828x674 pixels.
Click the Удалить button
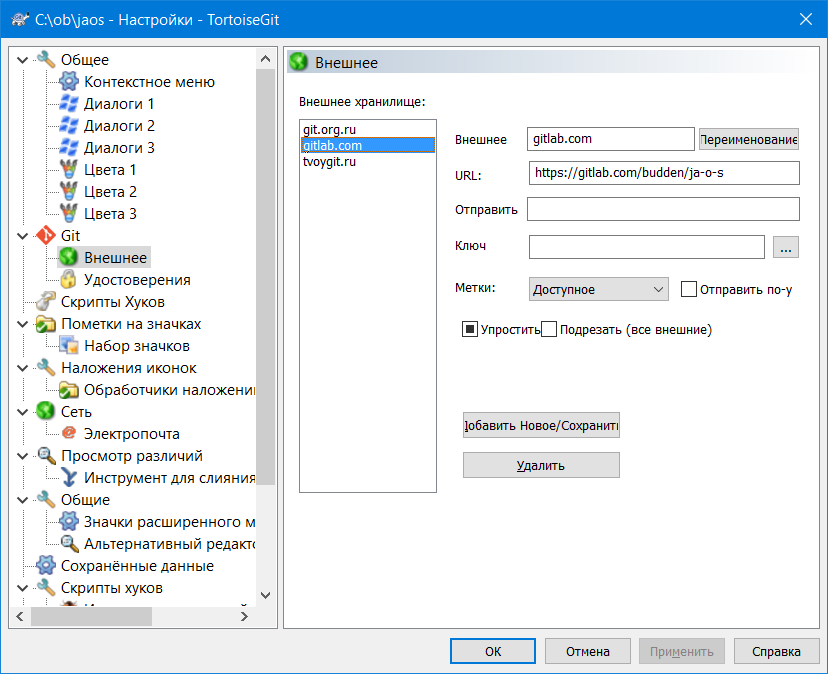[541, 465]
